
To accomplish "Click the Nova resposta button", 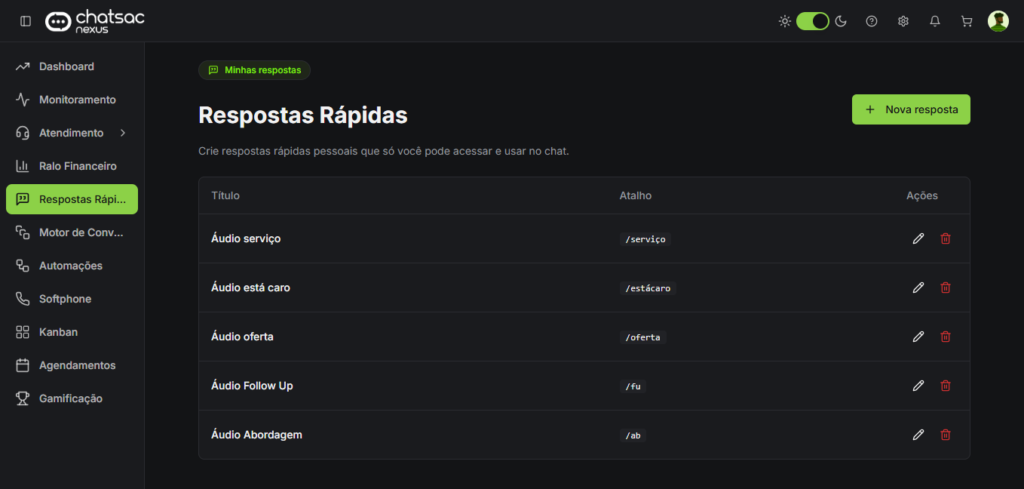I will [911, 110].
